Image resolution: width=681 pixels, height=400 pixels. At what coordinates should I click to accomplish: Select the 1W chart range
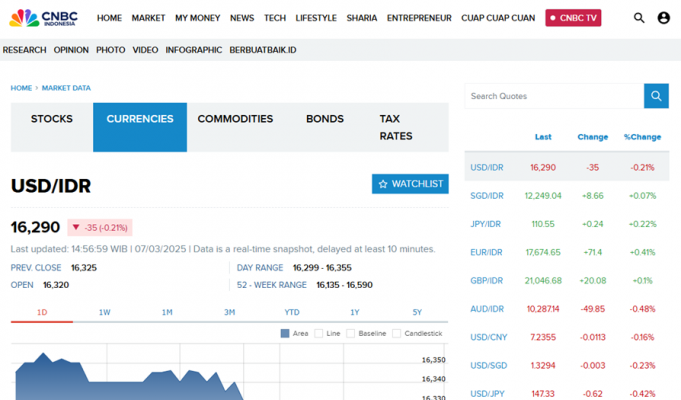(104, 312)
